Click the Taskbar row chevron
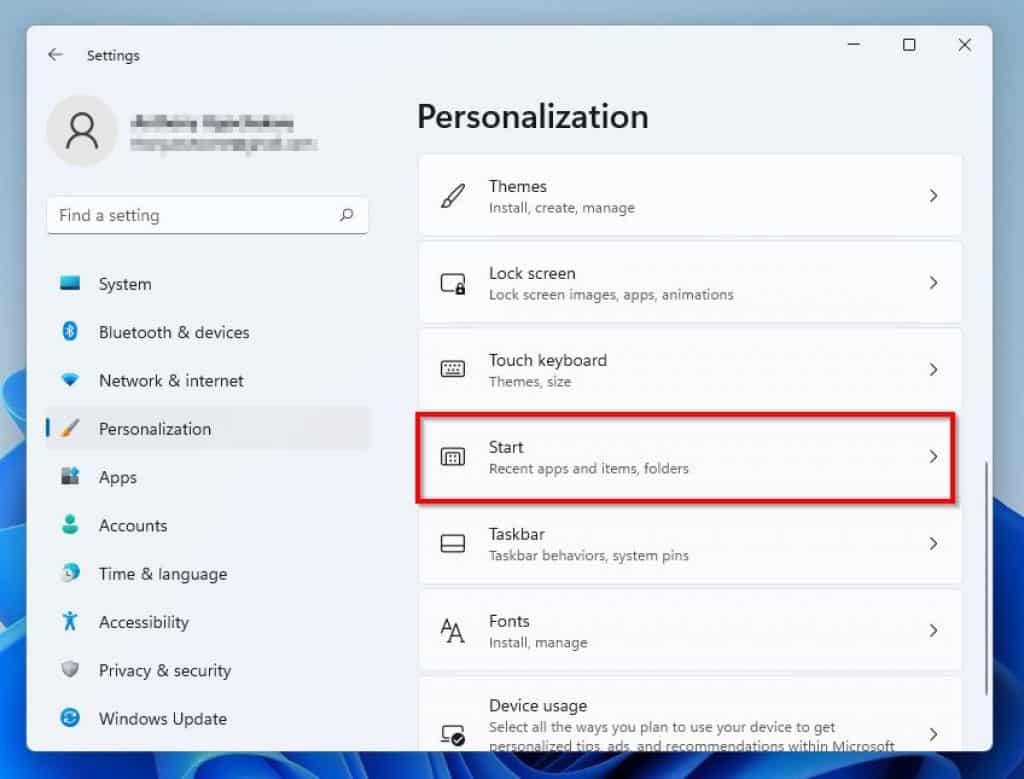Screen dimensions: 1024x779 coord(933,543)
